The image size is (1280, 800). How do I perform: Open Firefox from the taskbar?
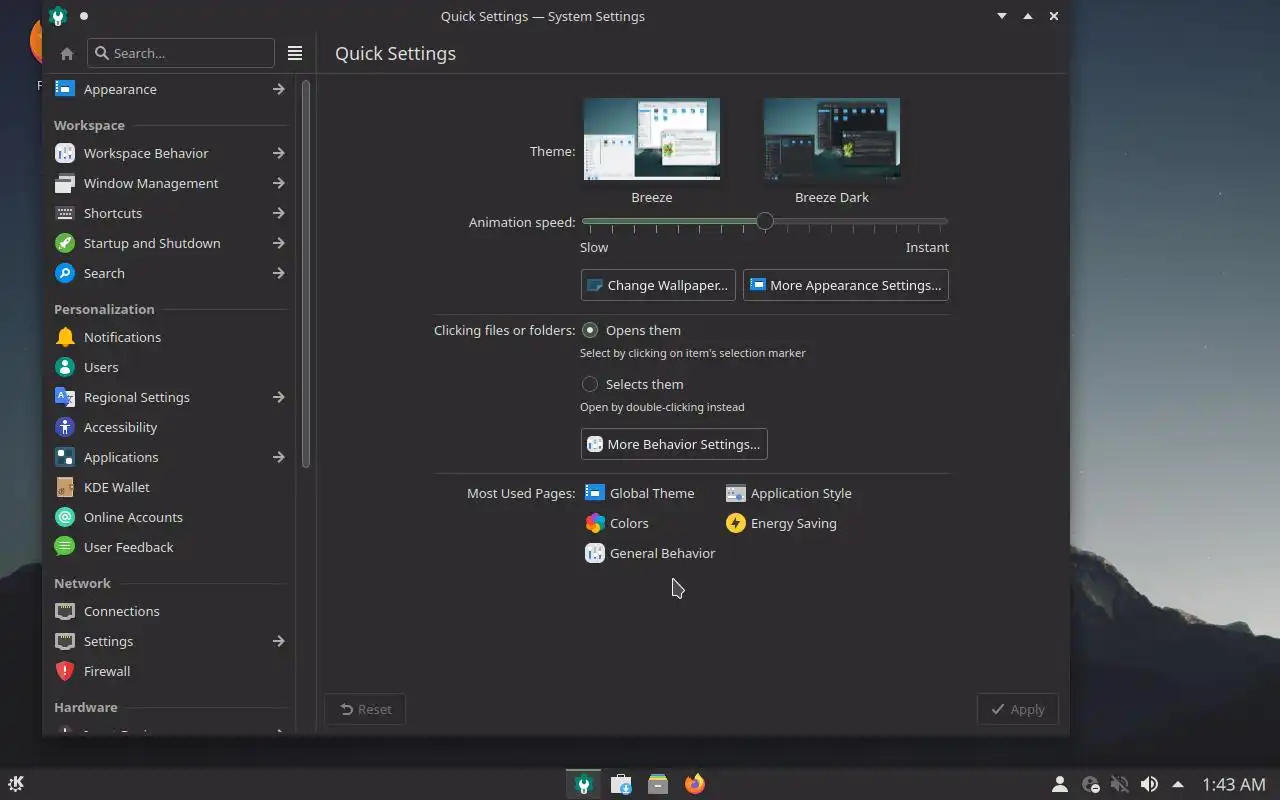click(695, 784)
